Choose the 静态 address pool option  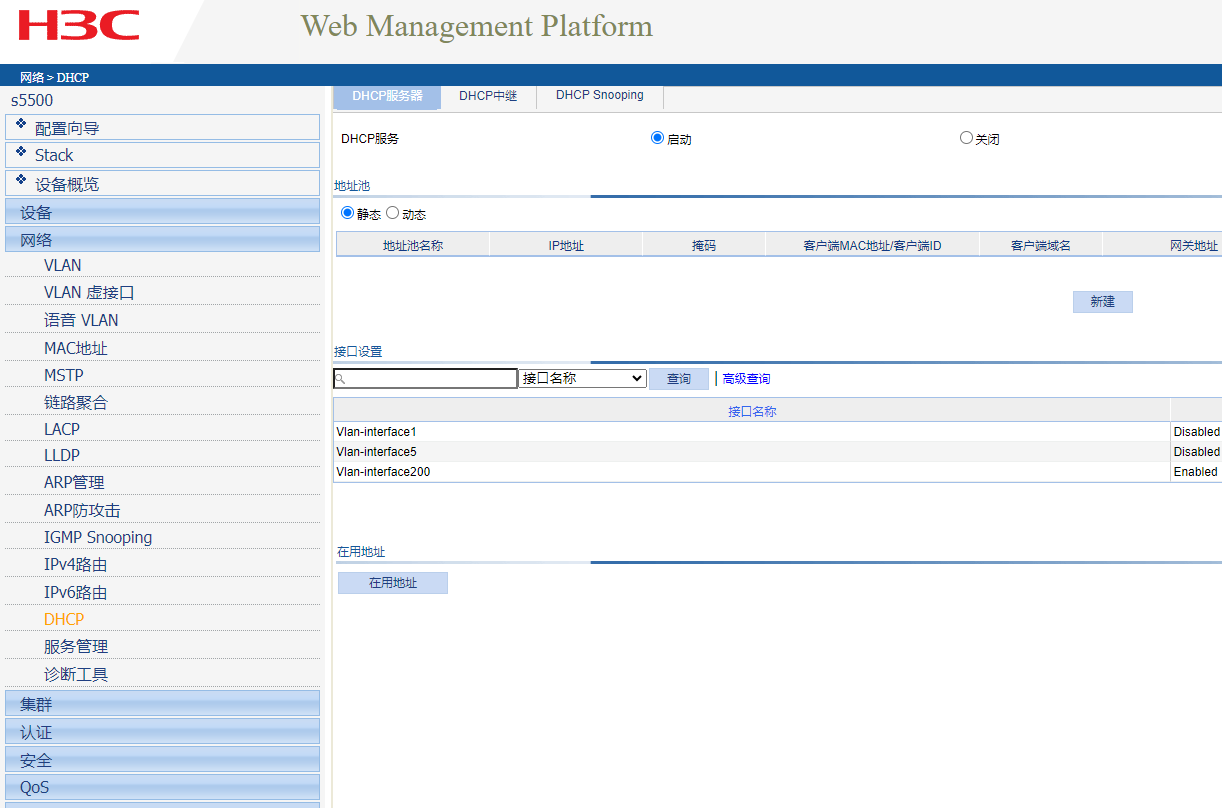pos(348,213)
